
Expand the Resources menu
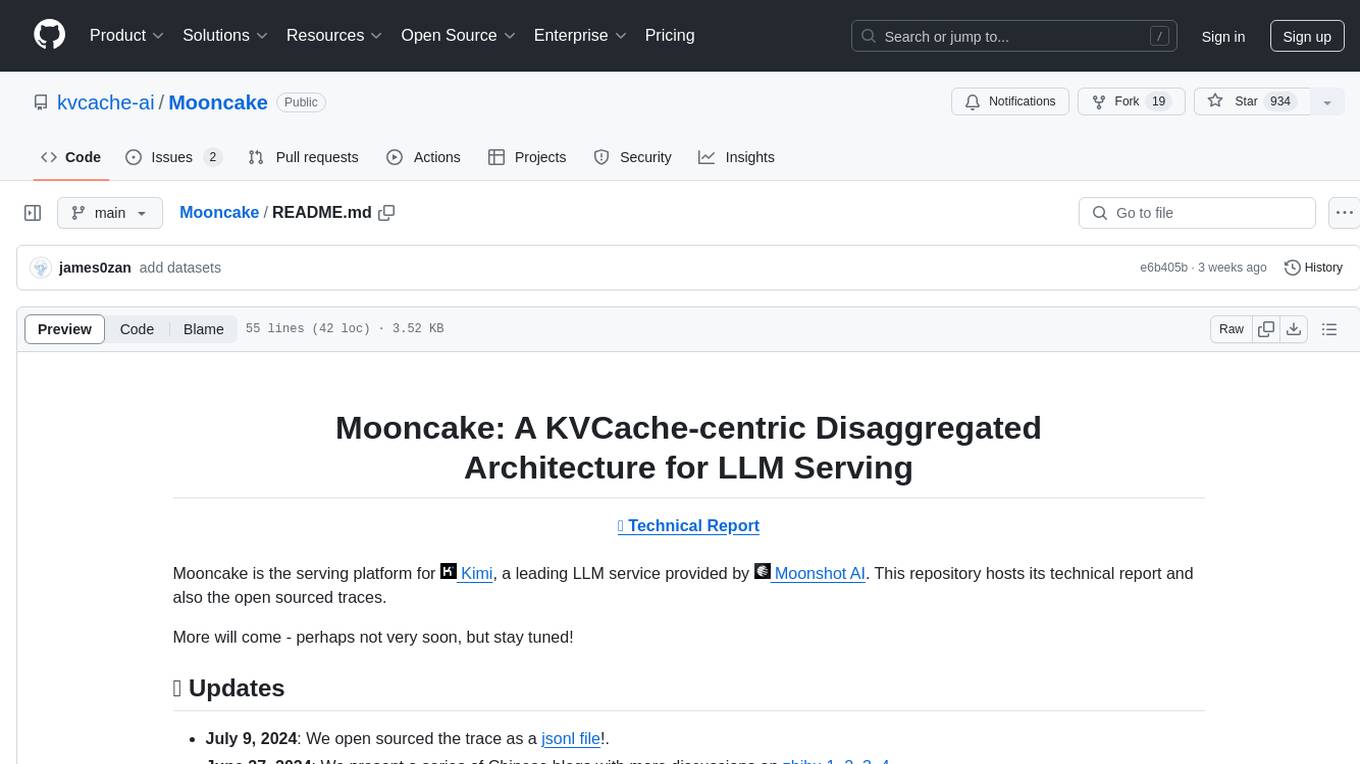click(334, 35)
